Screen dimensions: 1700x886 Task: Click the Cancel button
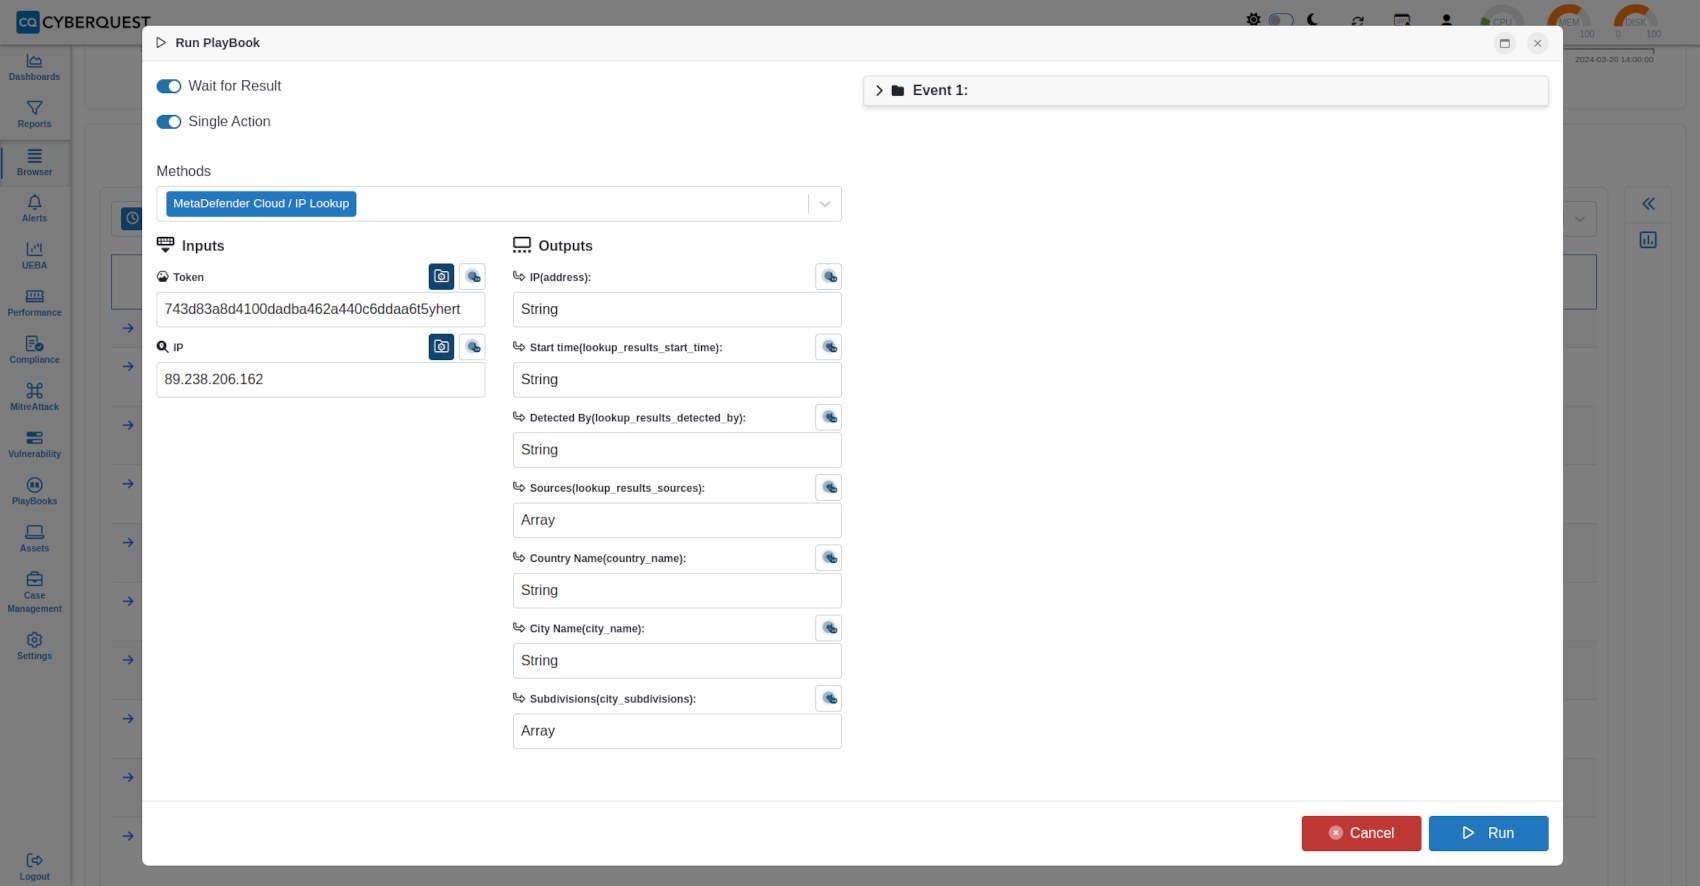pyautogui.click(x=1361, y=833)
